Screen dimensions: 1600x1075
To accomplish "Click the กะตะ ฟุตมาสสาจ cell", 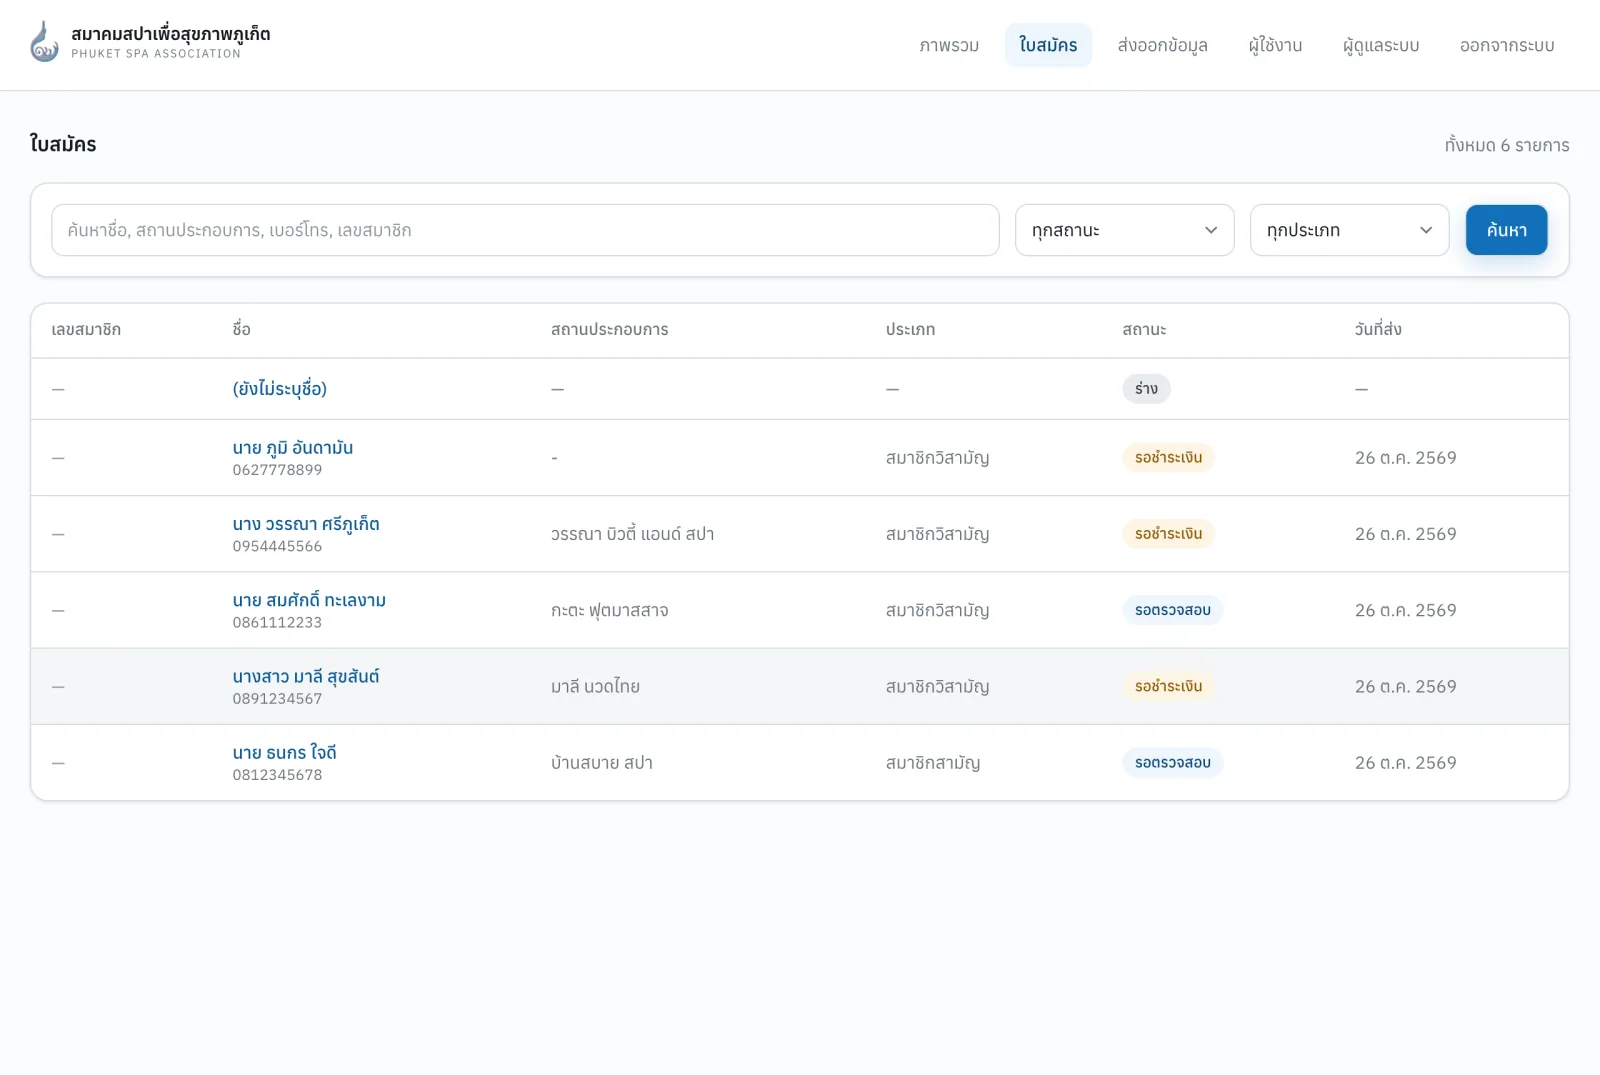I will [x=609, y=610].
